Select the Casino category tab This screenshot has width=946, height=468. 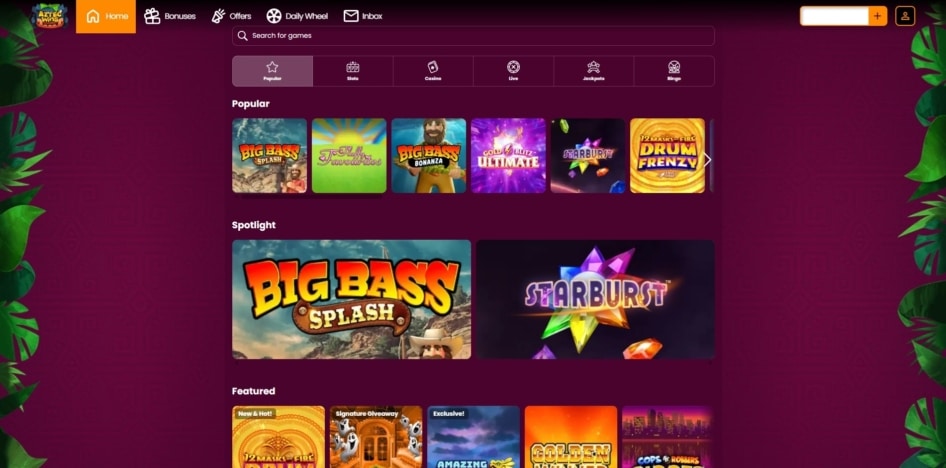click(x=433, y=71)
